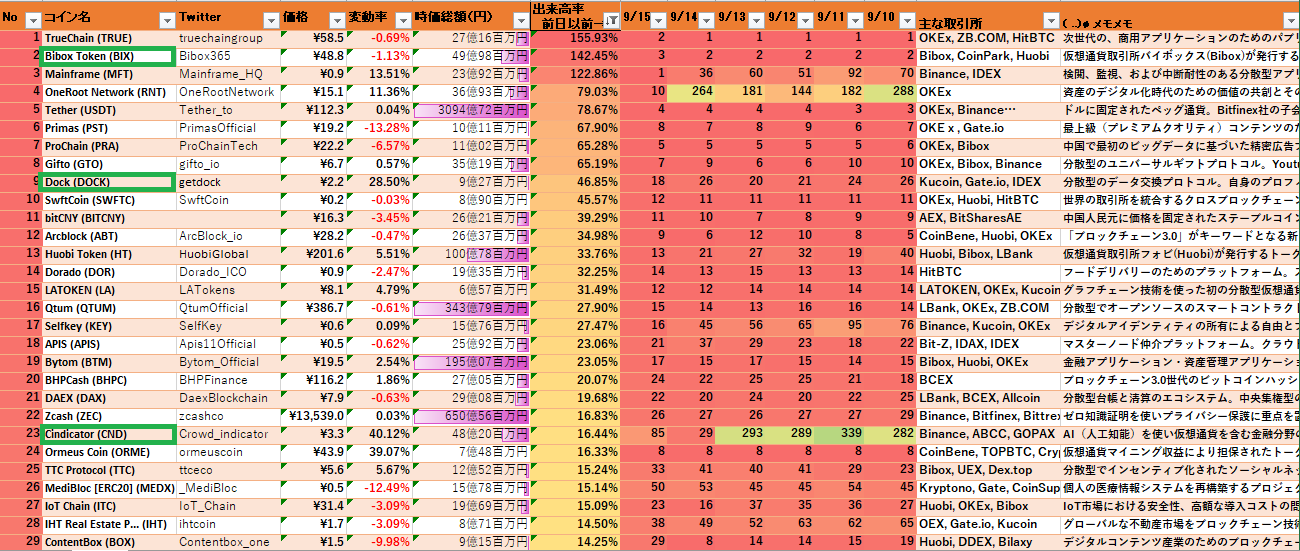Viewport: 1300px width, 551px height.
Task: Click the Tether market cap data bar cell
Action: pyautogui.click(x=470, y=110)
